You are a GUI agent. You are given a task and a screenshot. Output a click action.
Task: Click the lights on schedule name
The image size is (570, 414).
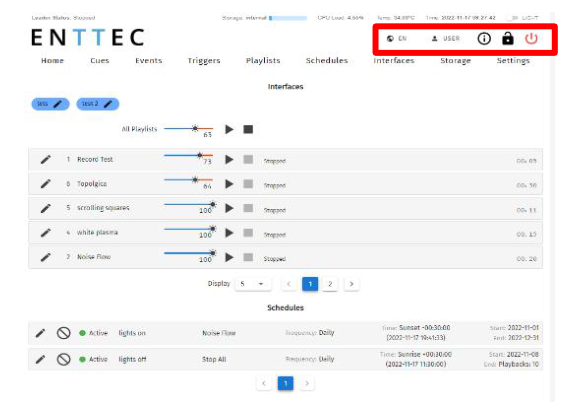pyautogui.click(x=132, y=333)
